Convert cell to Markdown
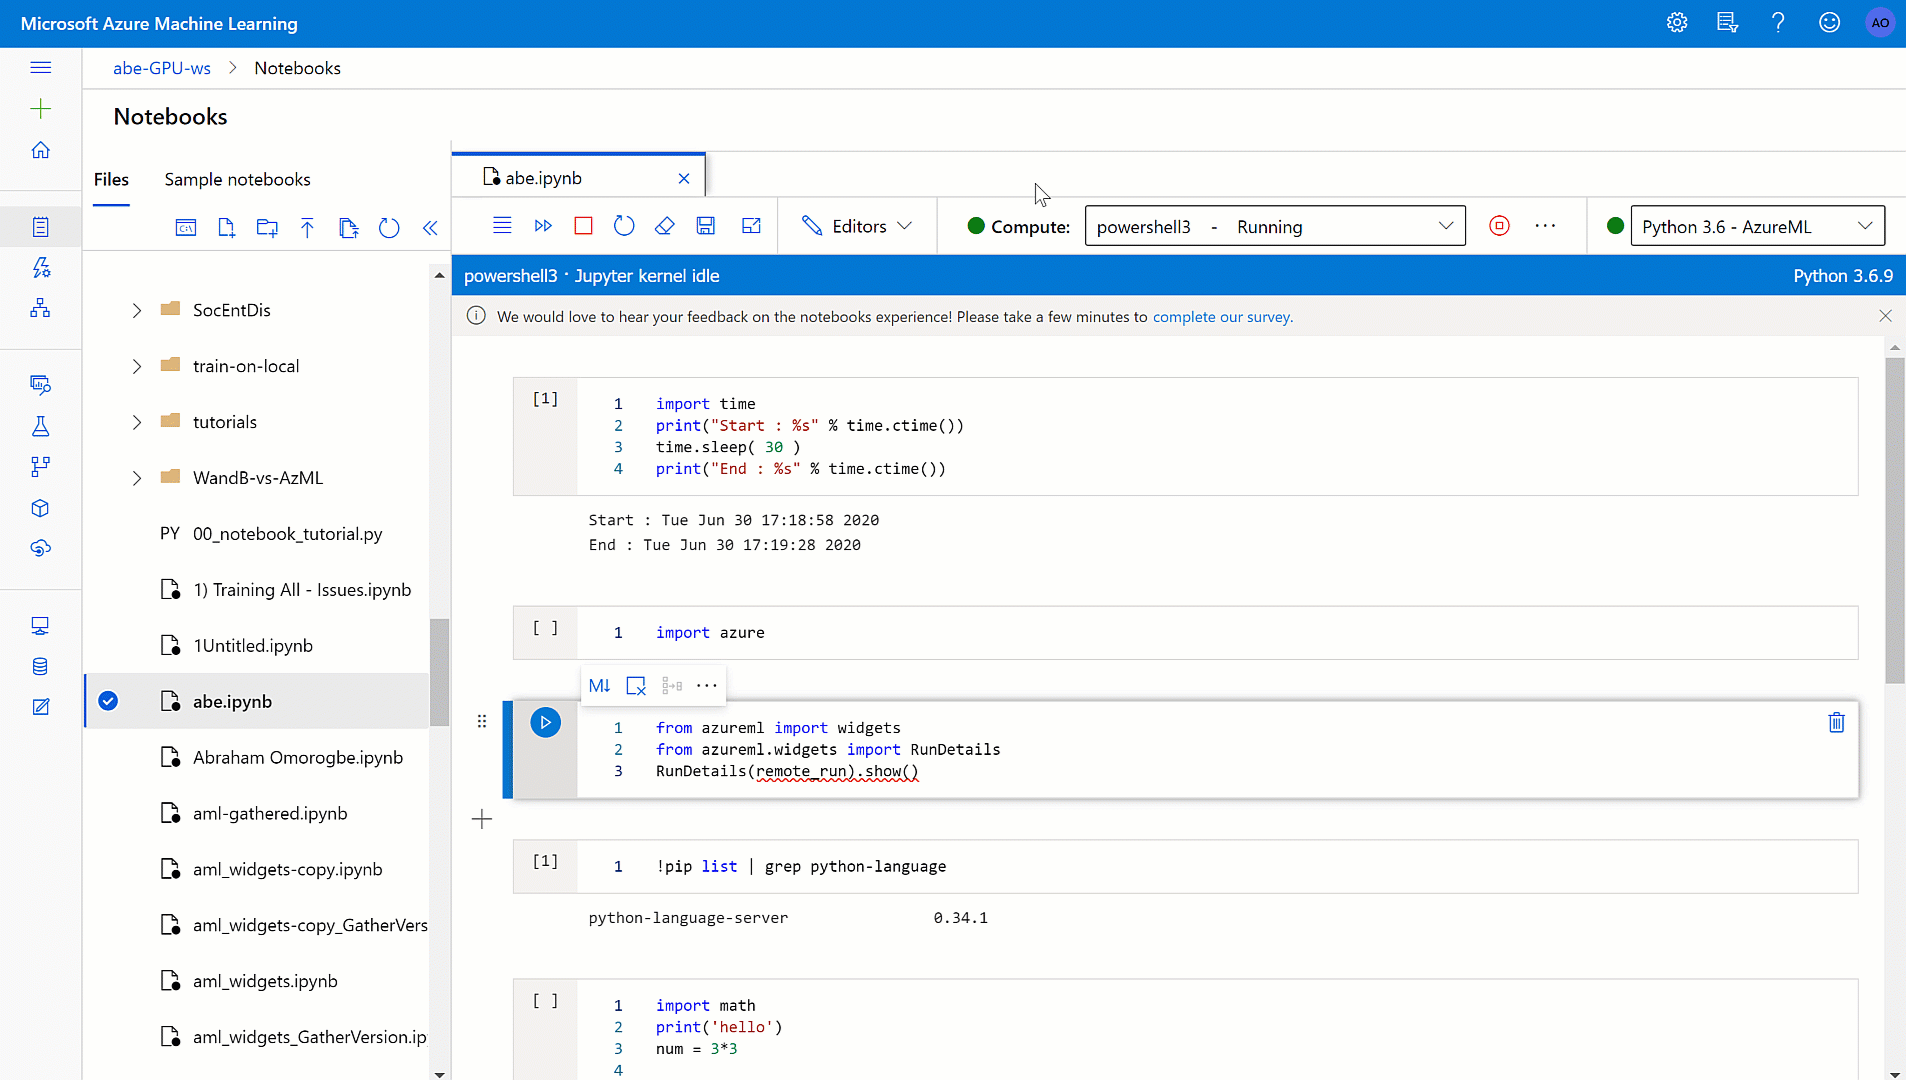Viewport: 1906px width, 1080px height. tap(599, 686)
